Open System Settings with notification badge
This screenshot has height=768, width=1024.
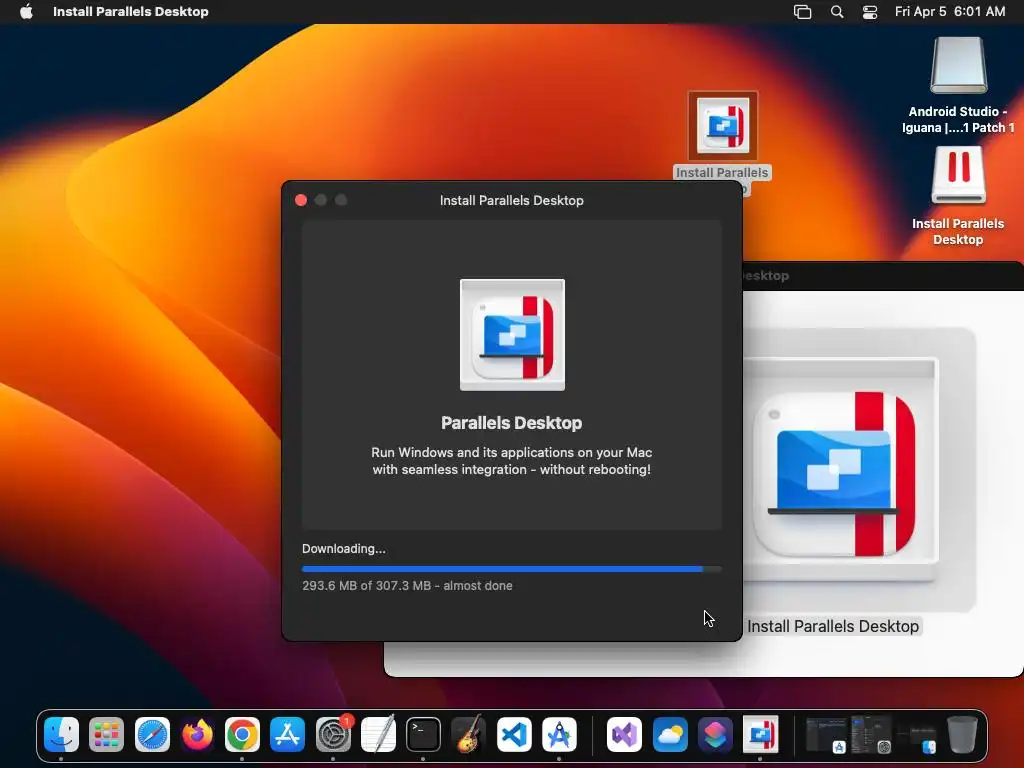pyautogui.click(x=334, y=734)
